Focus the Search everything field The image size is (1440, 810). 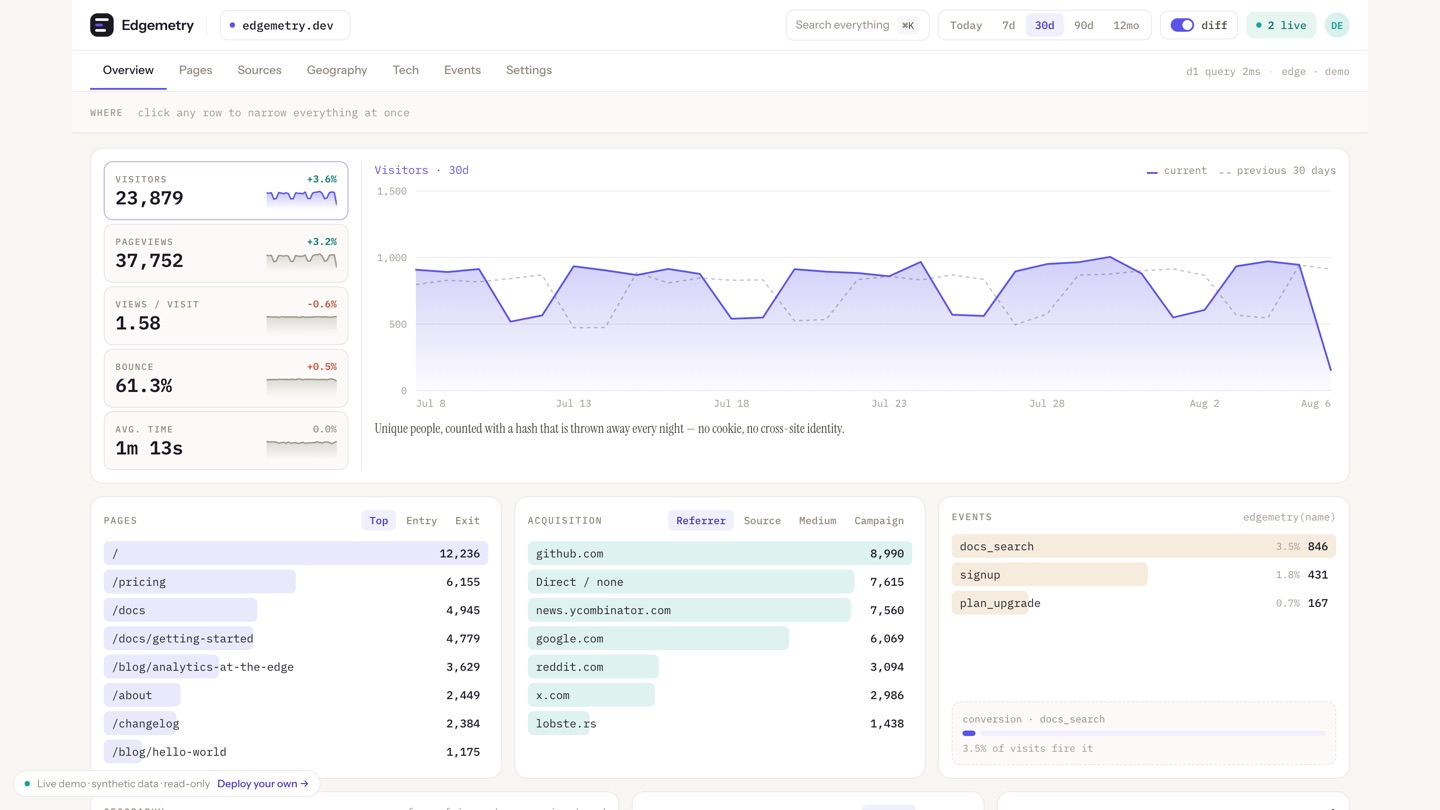coord(857,25)
